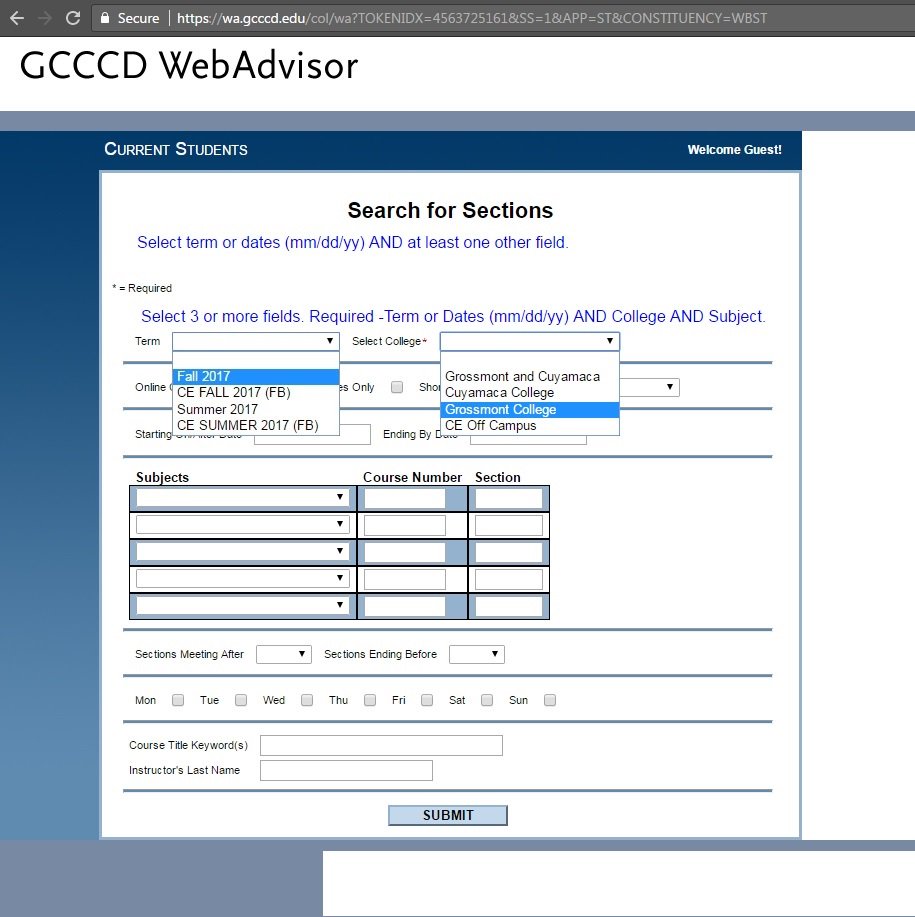915x917 pixels.
Task: Click the 'Search for Sections' heading
Action: [450, 211]
